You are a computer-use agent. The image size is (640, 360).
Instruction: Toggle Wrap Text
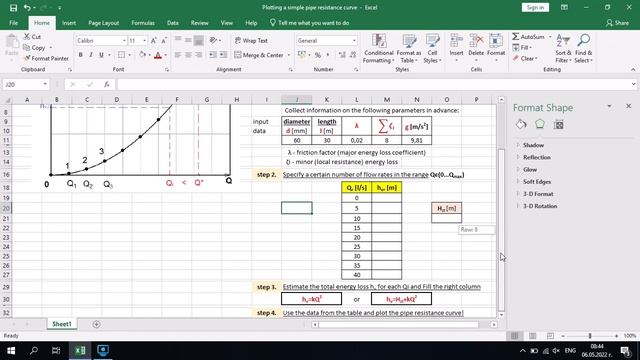[251, 40]
